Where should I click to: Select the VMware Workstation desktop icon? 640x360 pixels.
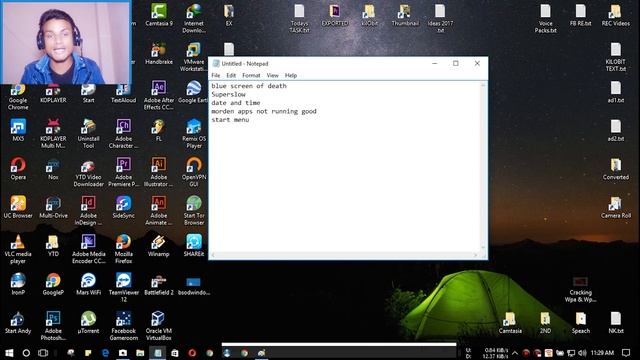[194, 57]
